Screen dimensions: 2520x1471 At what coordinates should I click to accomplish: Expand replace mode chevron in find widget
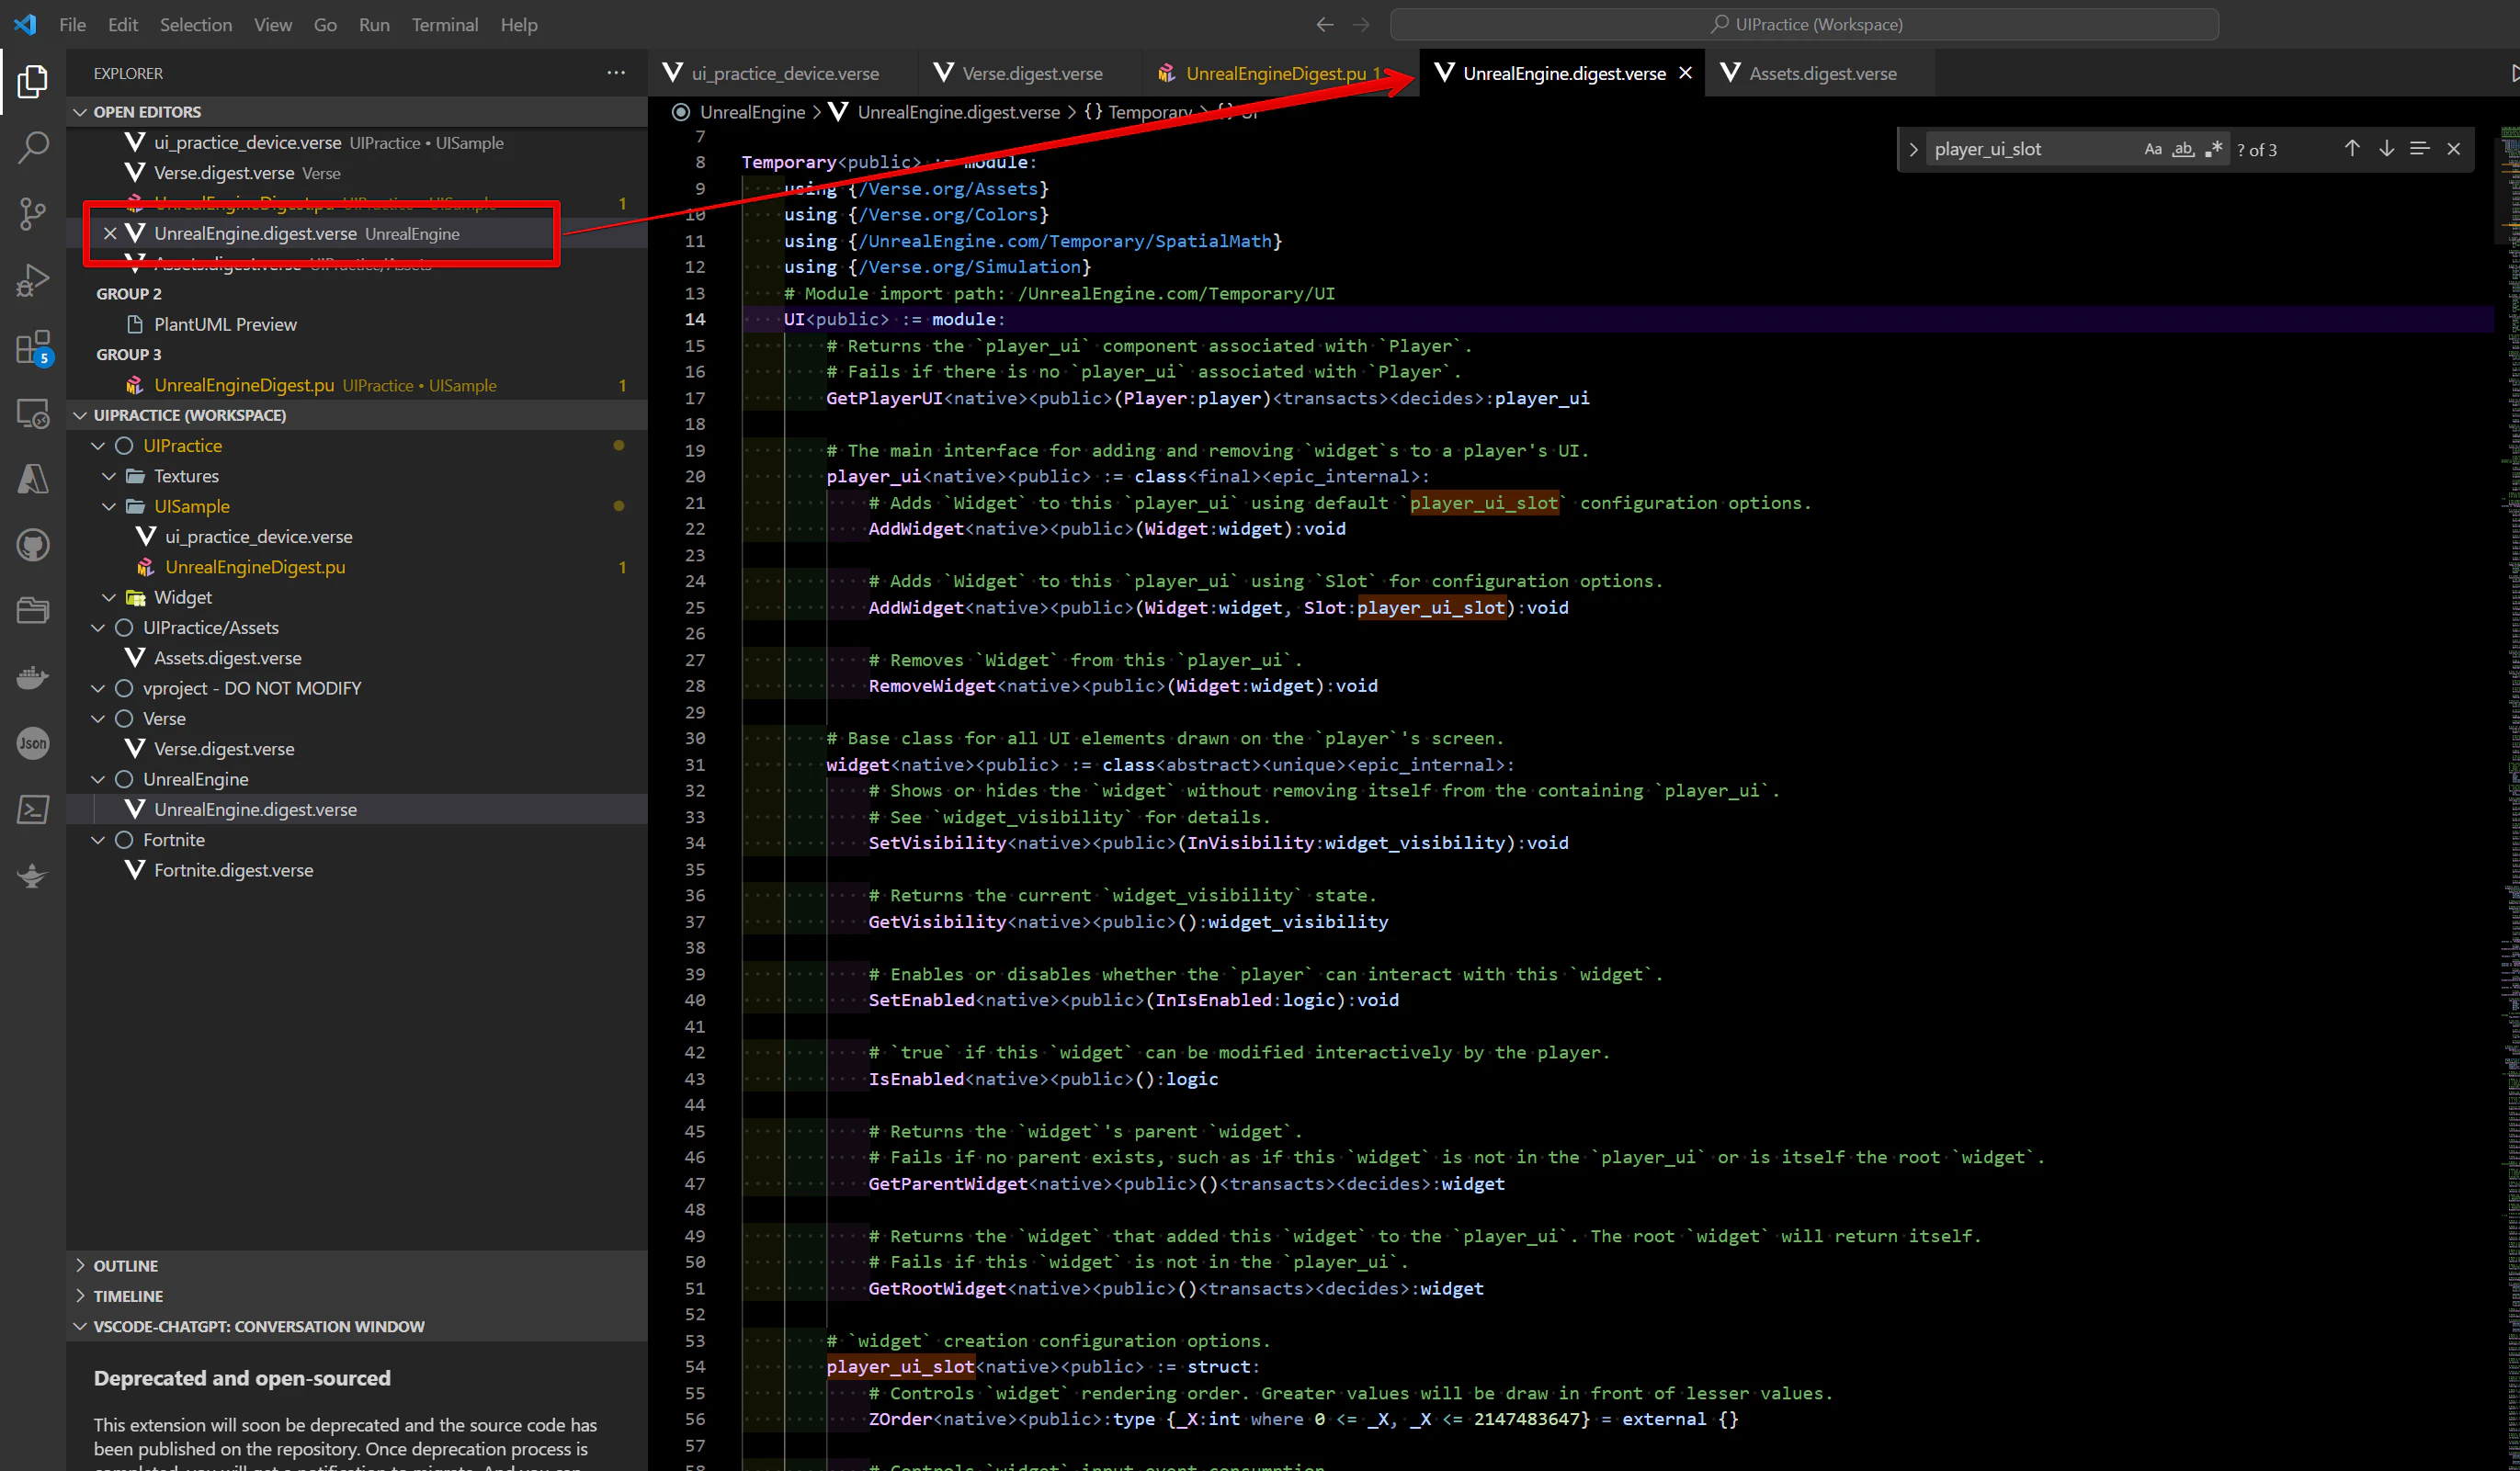coord(1913,149)
